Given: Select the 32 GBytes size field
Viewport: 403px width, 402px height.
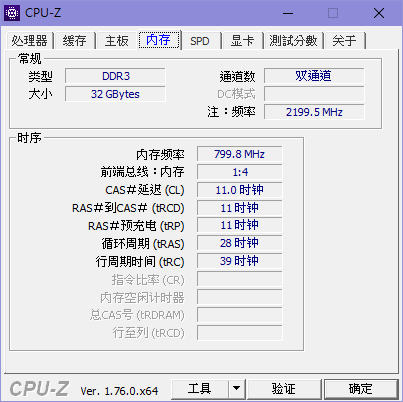Looking at the screenshot, I should tap(115, 94).
